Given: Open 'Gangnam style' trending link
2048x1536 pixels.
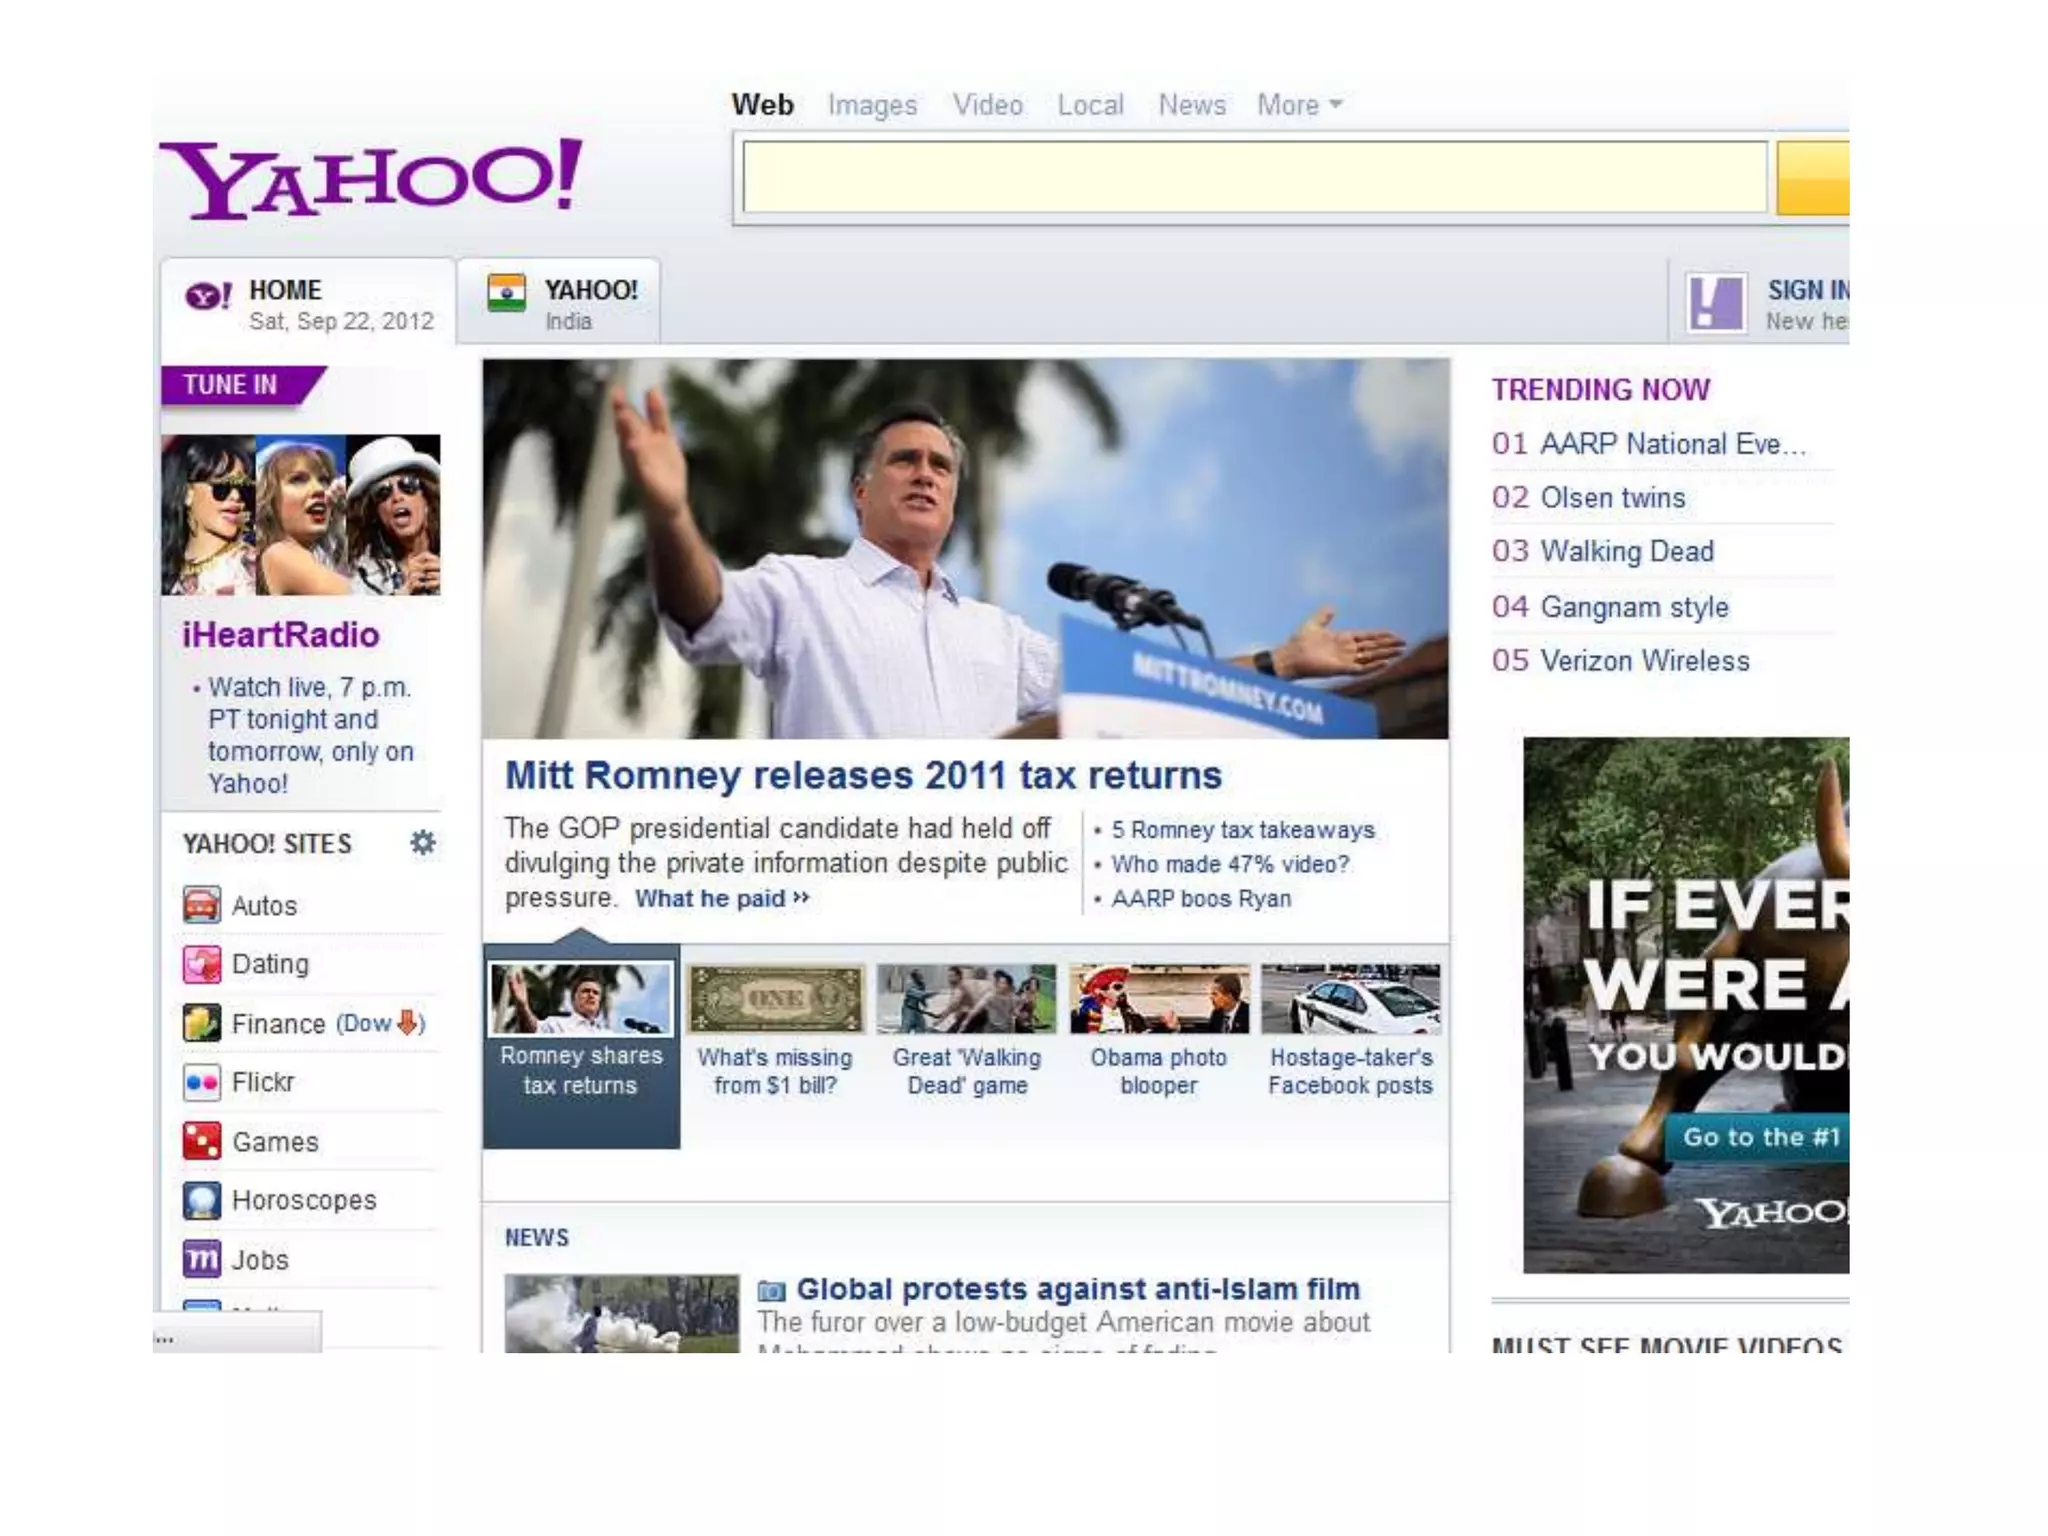Looking at the screenshot, I should (x=1634, y=607).
